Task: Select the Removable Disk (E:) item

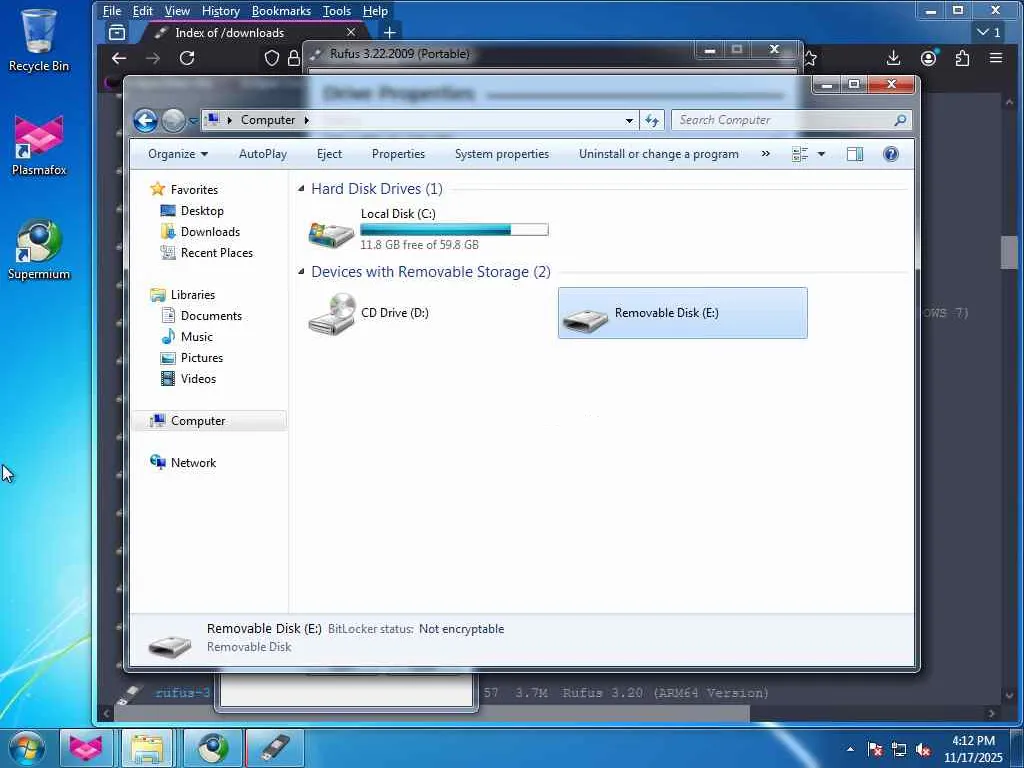Action: (682, 313)
